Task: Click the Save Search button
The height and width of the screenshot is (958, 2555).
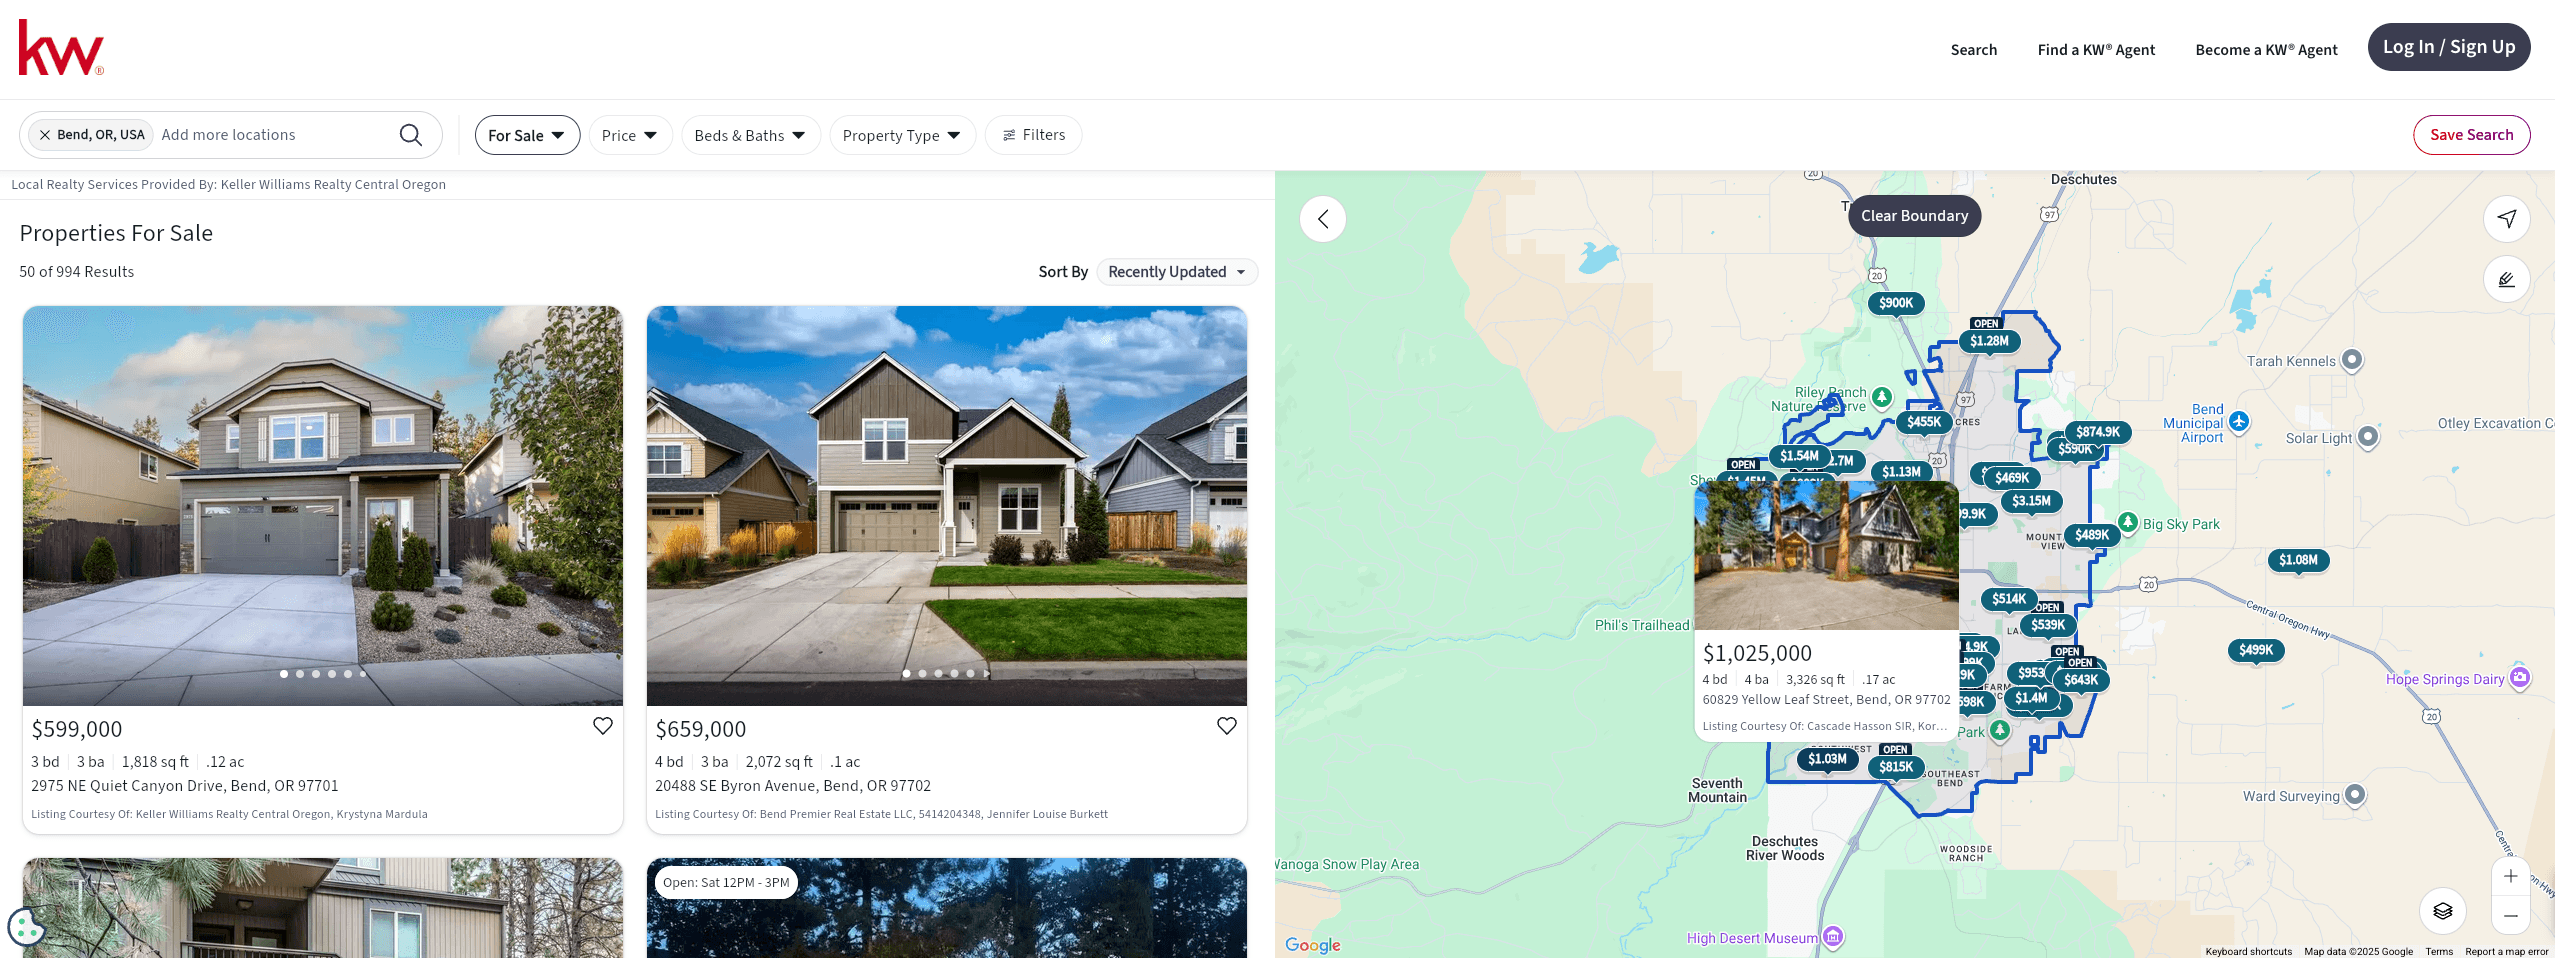Action: pos(2471,135)
